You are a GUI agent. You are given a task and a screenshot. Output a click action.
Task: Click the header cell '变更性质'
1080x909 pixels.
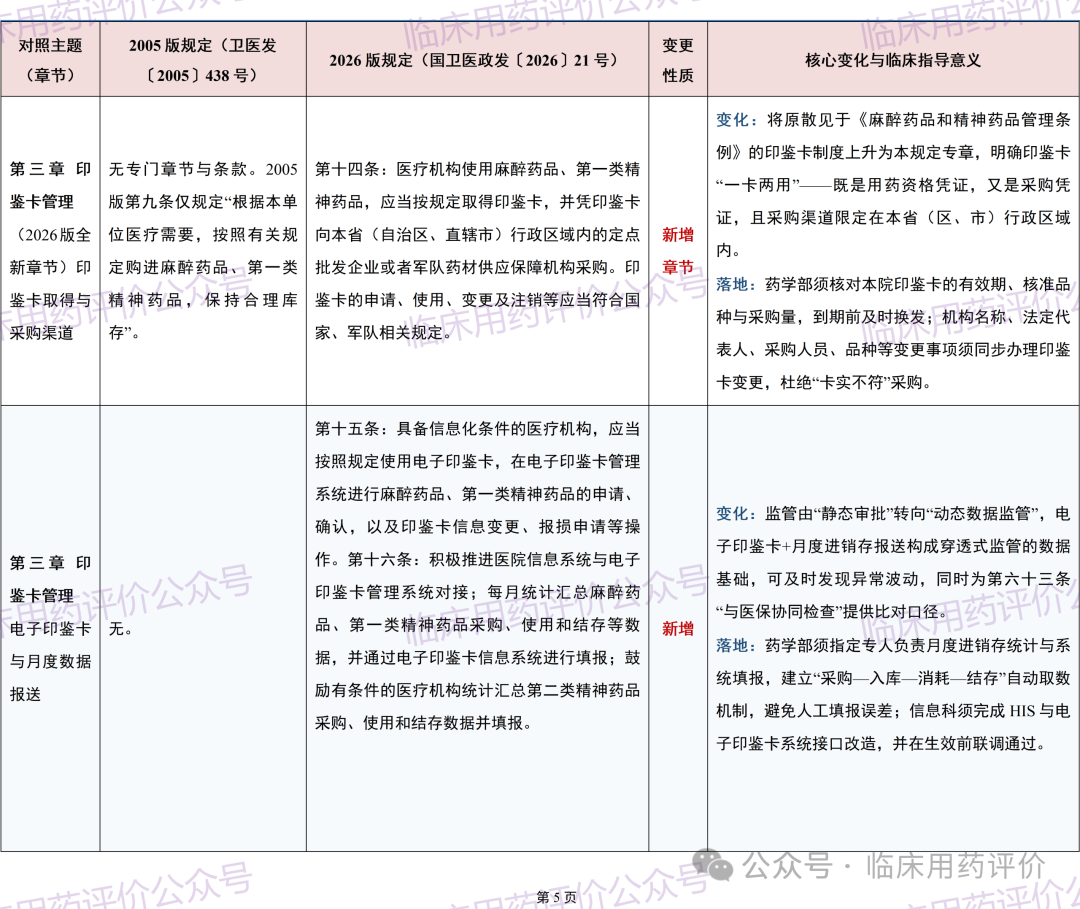678,60
